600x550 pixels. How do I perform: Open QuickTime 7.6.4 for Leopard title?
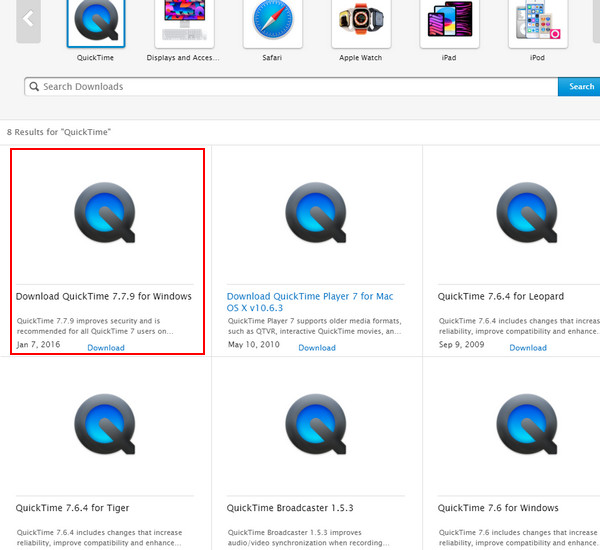tap(501, 296)
